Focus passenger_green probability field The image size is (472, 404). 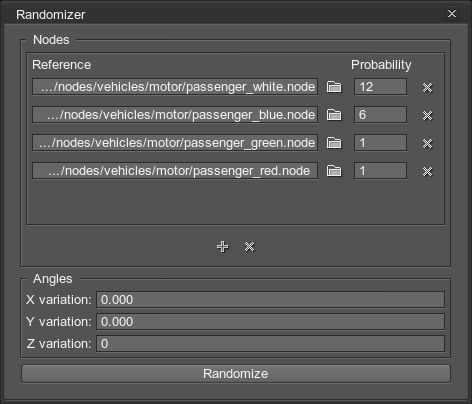coord(380,143)
